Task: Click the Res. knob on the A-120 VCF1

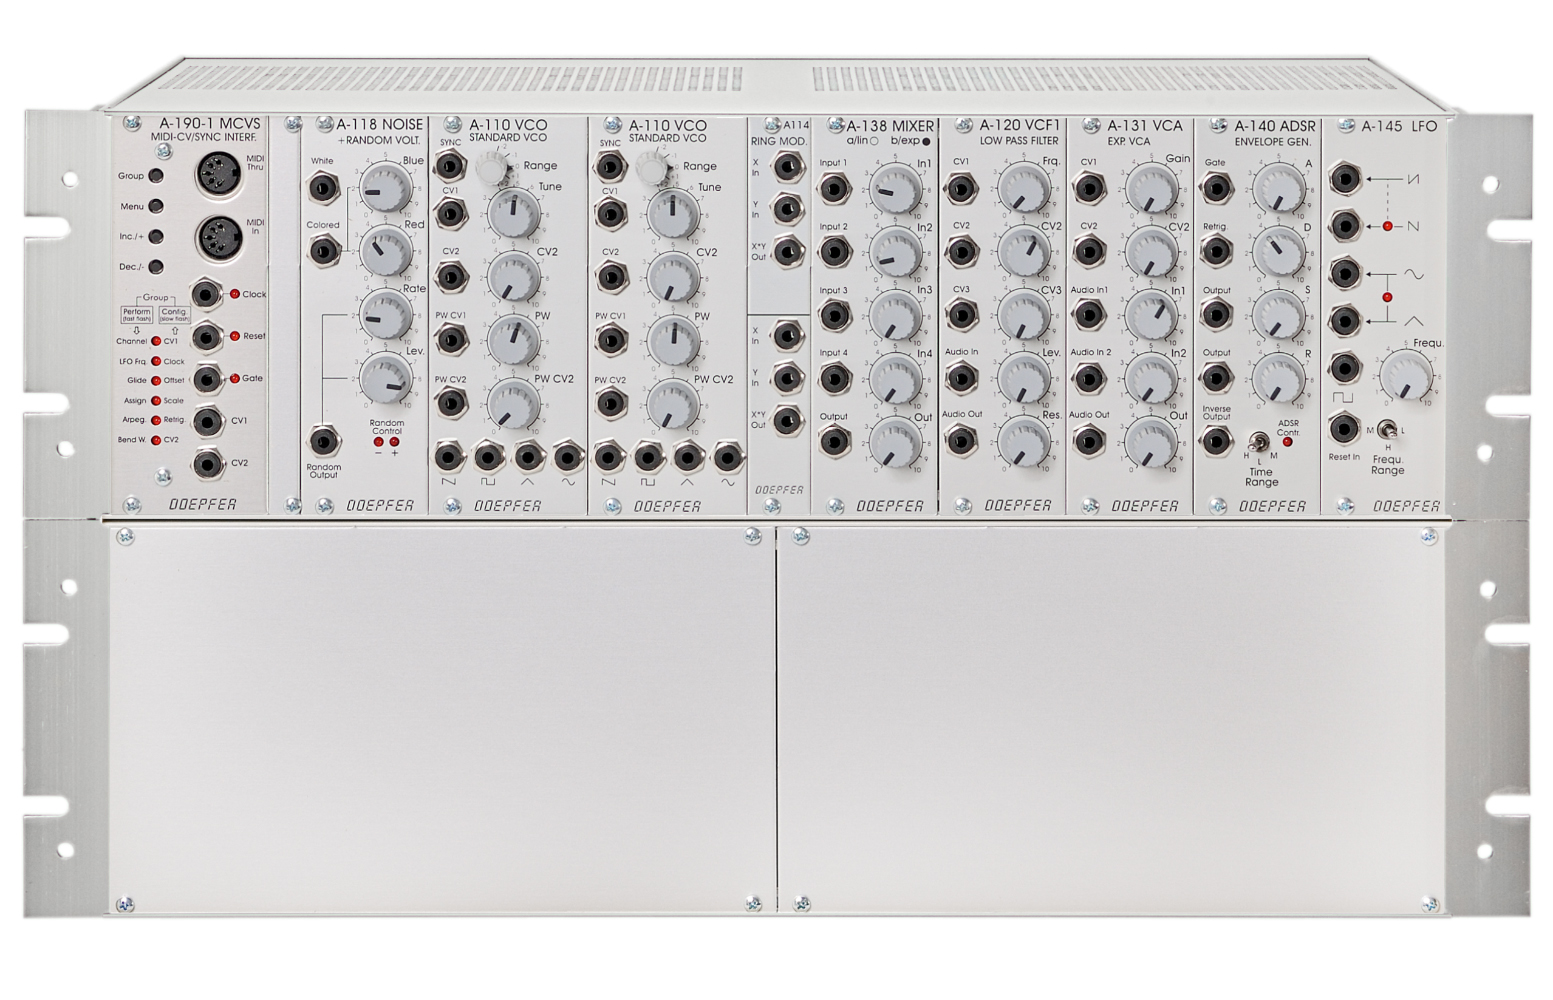Action: click(1023, 441)
